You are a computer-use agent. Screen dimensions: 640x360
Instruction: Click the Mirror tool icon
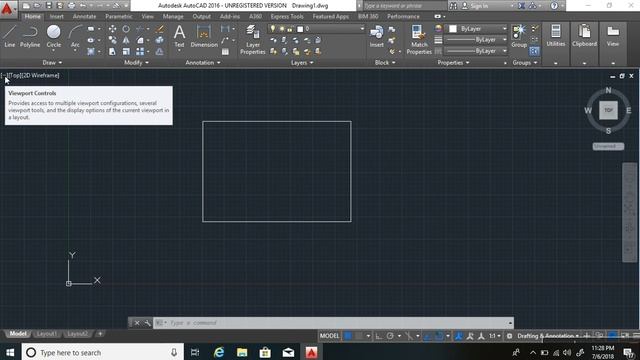point(126,40)
